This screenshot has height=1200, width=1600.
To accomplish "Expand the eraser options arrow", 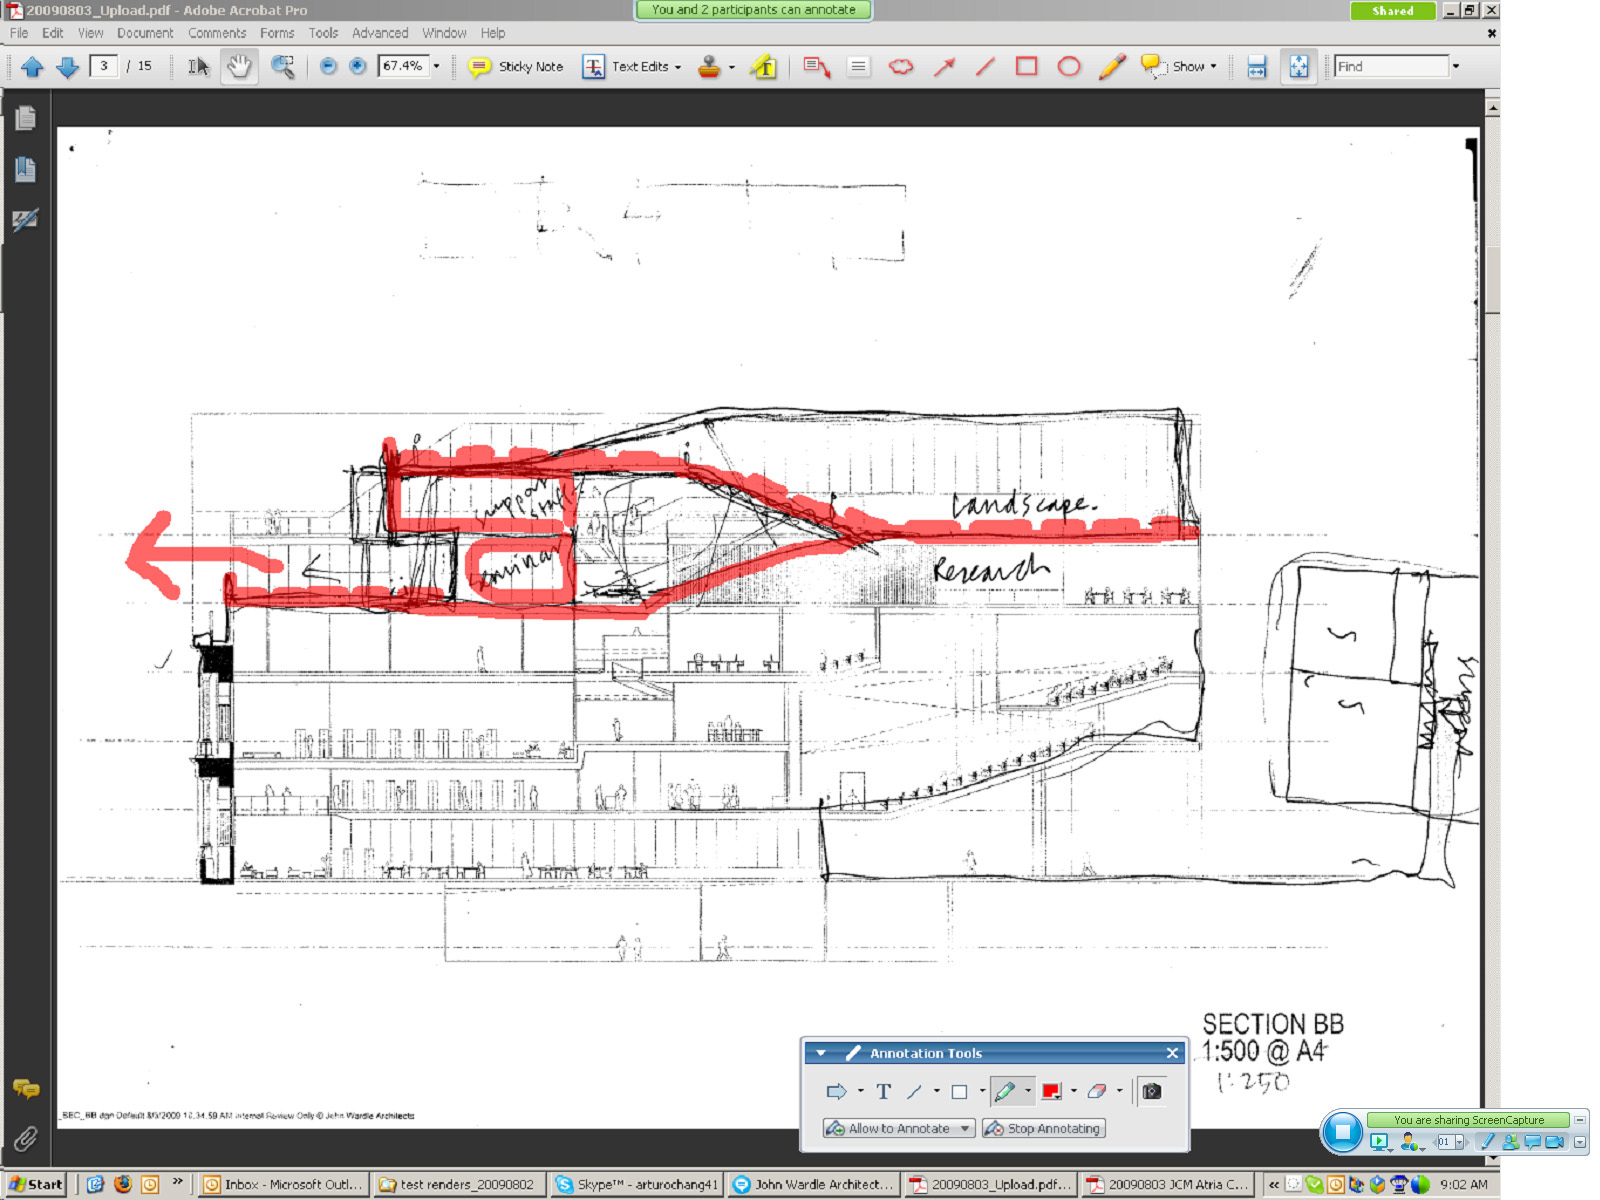I will [x=1119, y=1092].
